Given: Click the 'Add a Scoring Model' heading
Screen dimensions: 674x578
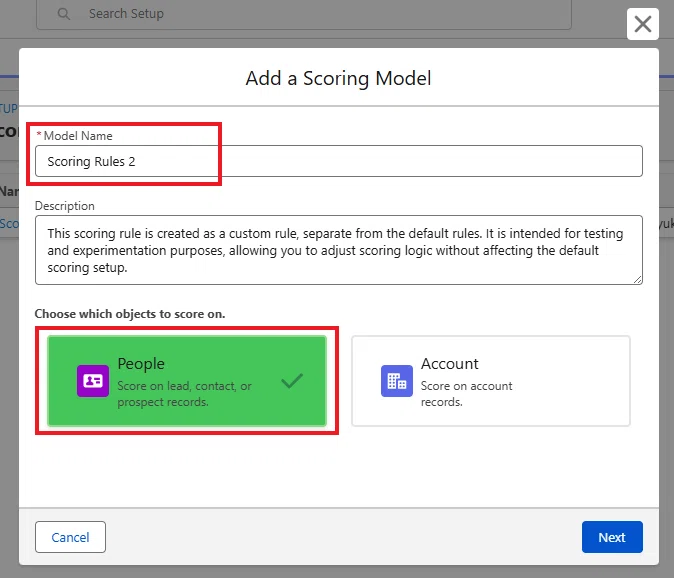Looking at the screenshot, I should click(x=338, y=78).
